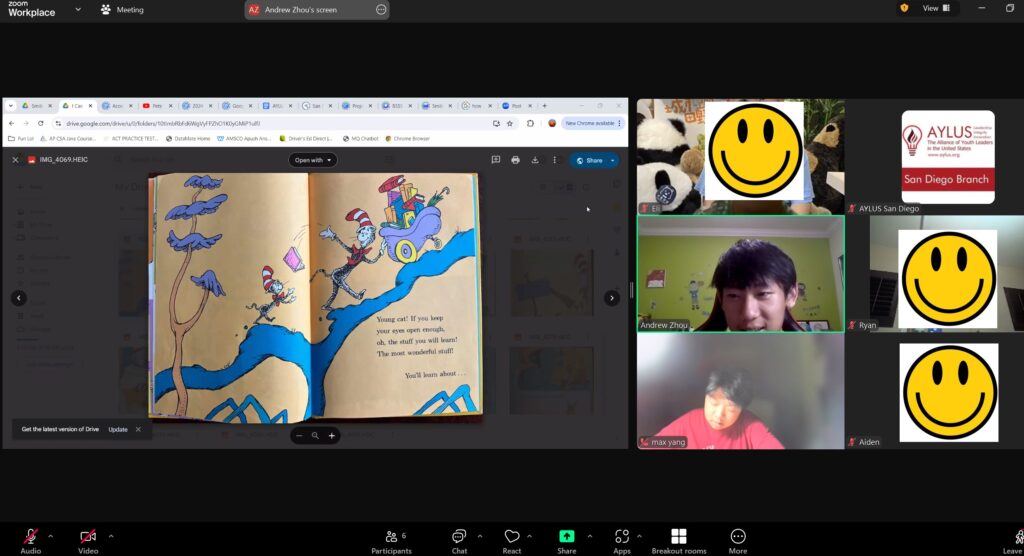Select Ryan's video tile

pyautogui.click(x=936, y=274)
